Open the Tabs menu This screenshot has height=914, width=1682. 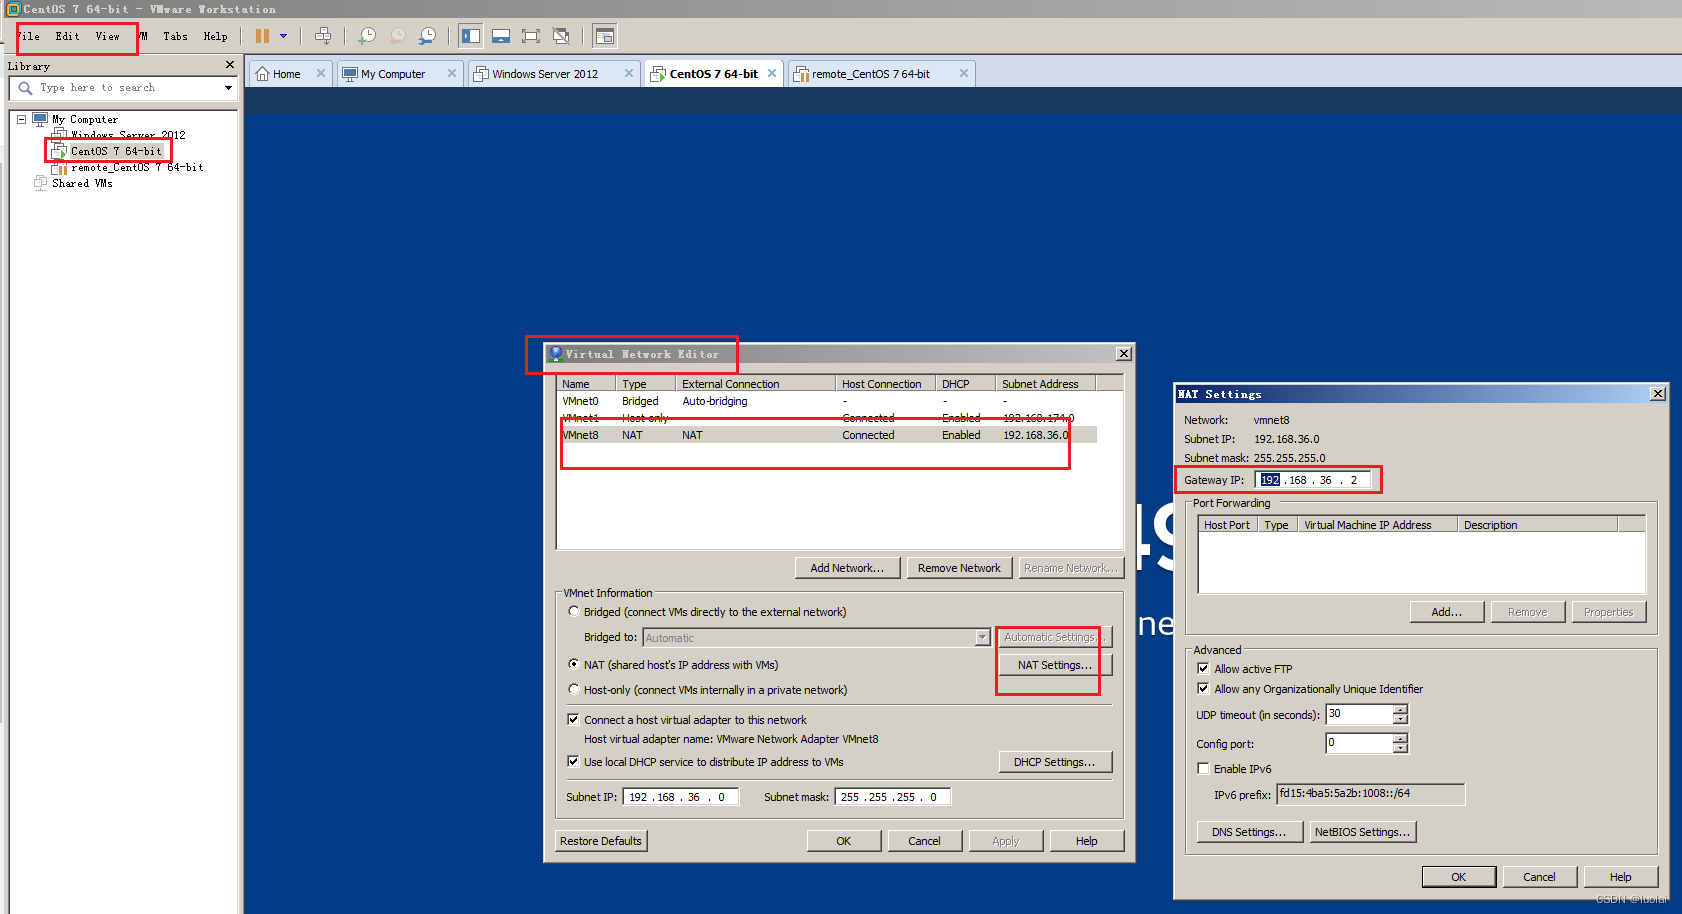pyautogui.click(x=175, y=36)
